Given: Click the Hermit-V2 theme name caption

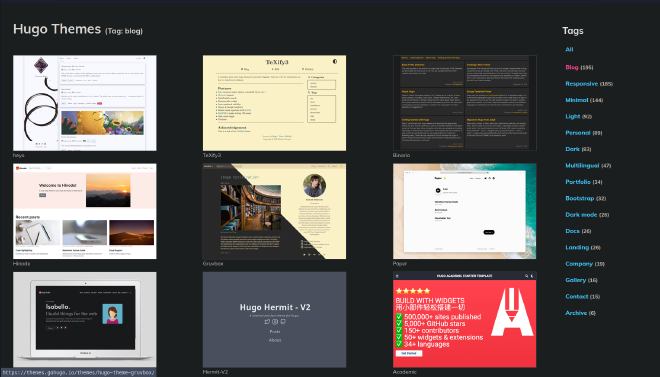Looking at the screenshot, I should click(216, 372).
